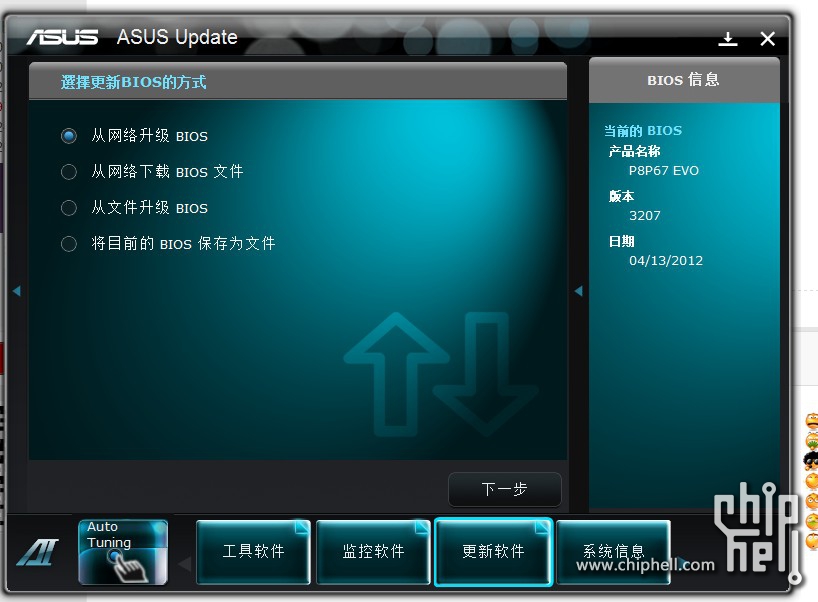Launch the Auto Tuning button
Viewport: 818px width, 602px height.
click(x=123, y=551)
